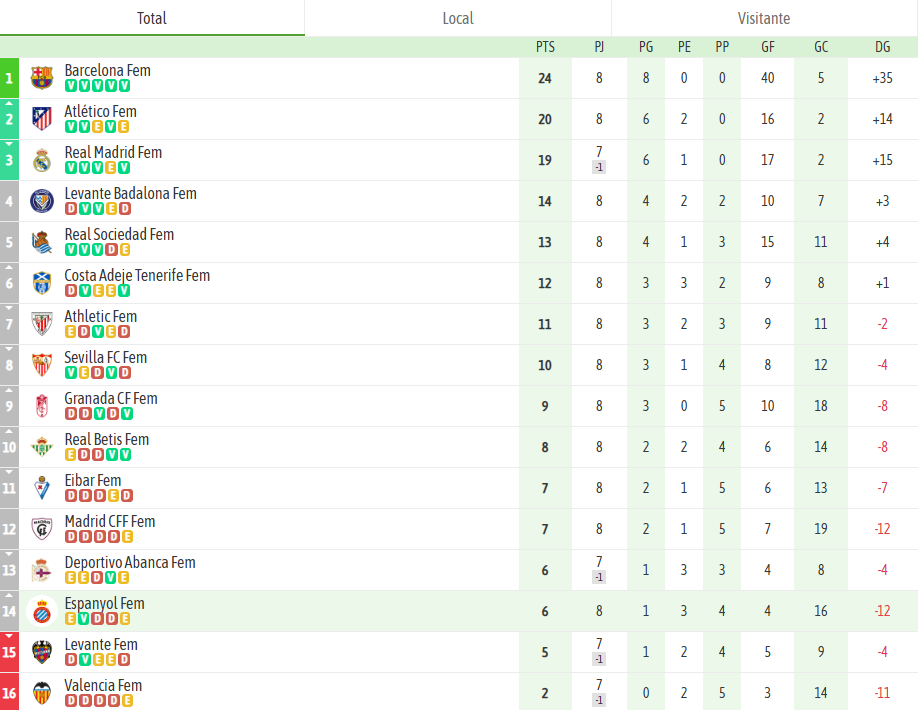
Task: Click the Valencia Fem club crest
Action: (x=41, y=693)
